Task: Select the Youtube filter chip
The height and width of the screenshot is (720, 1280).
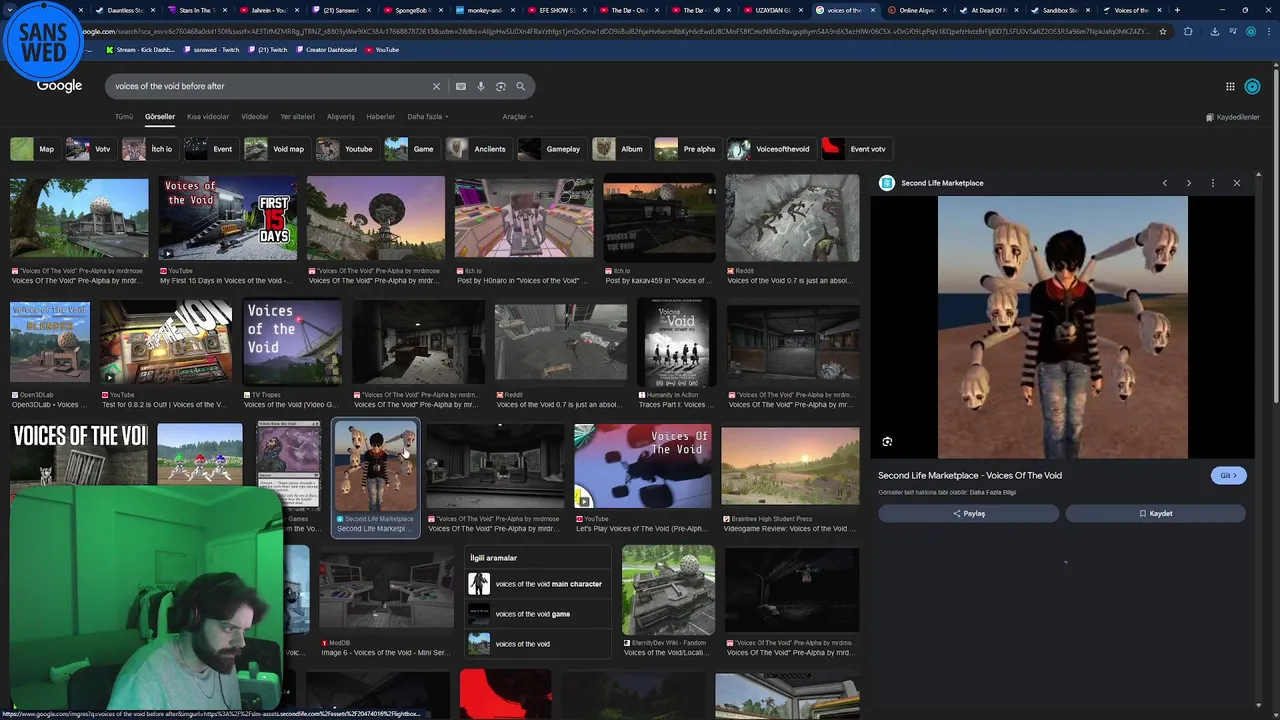Action: (x=346, y=149)
